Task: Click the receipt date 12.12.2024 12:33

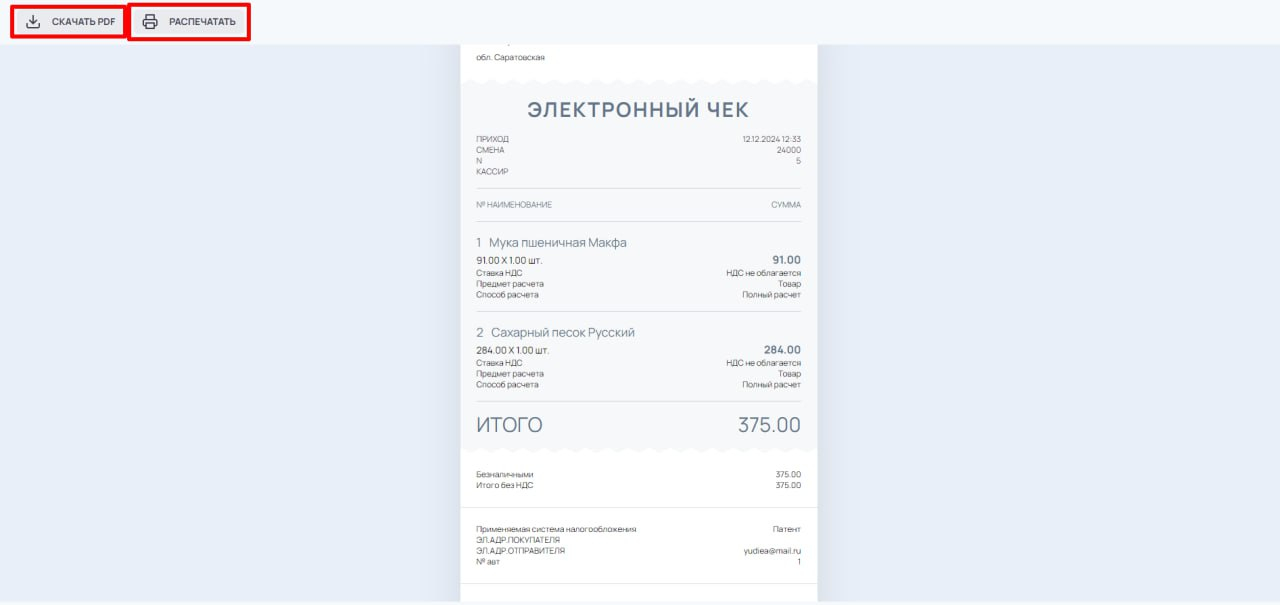Action: 771,139
